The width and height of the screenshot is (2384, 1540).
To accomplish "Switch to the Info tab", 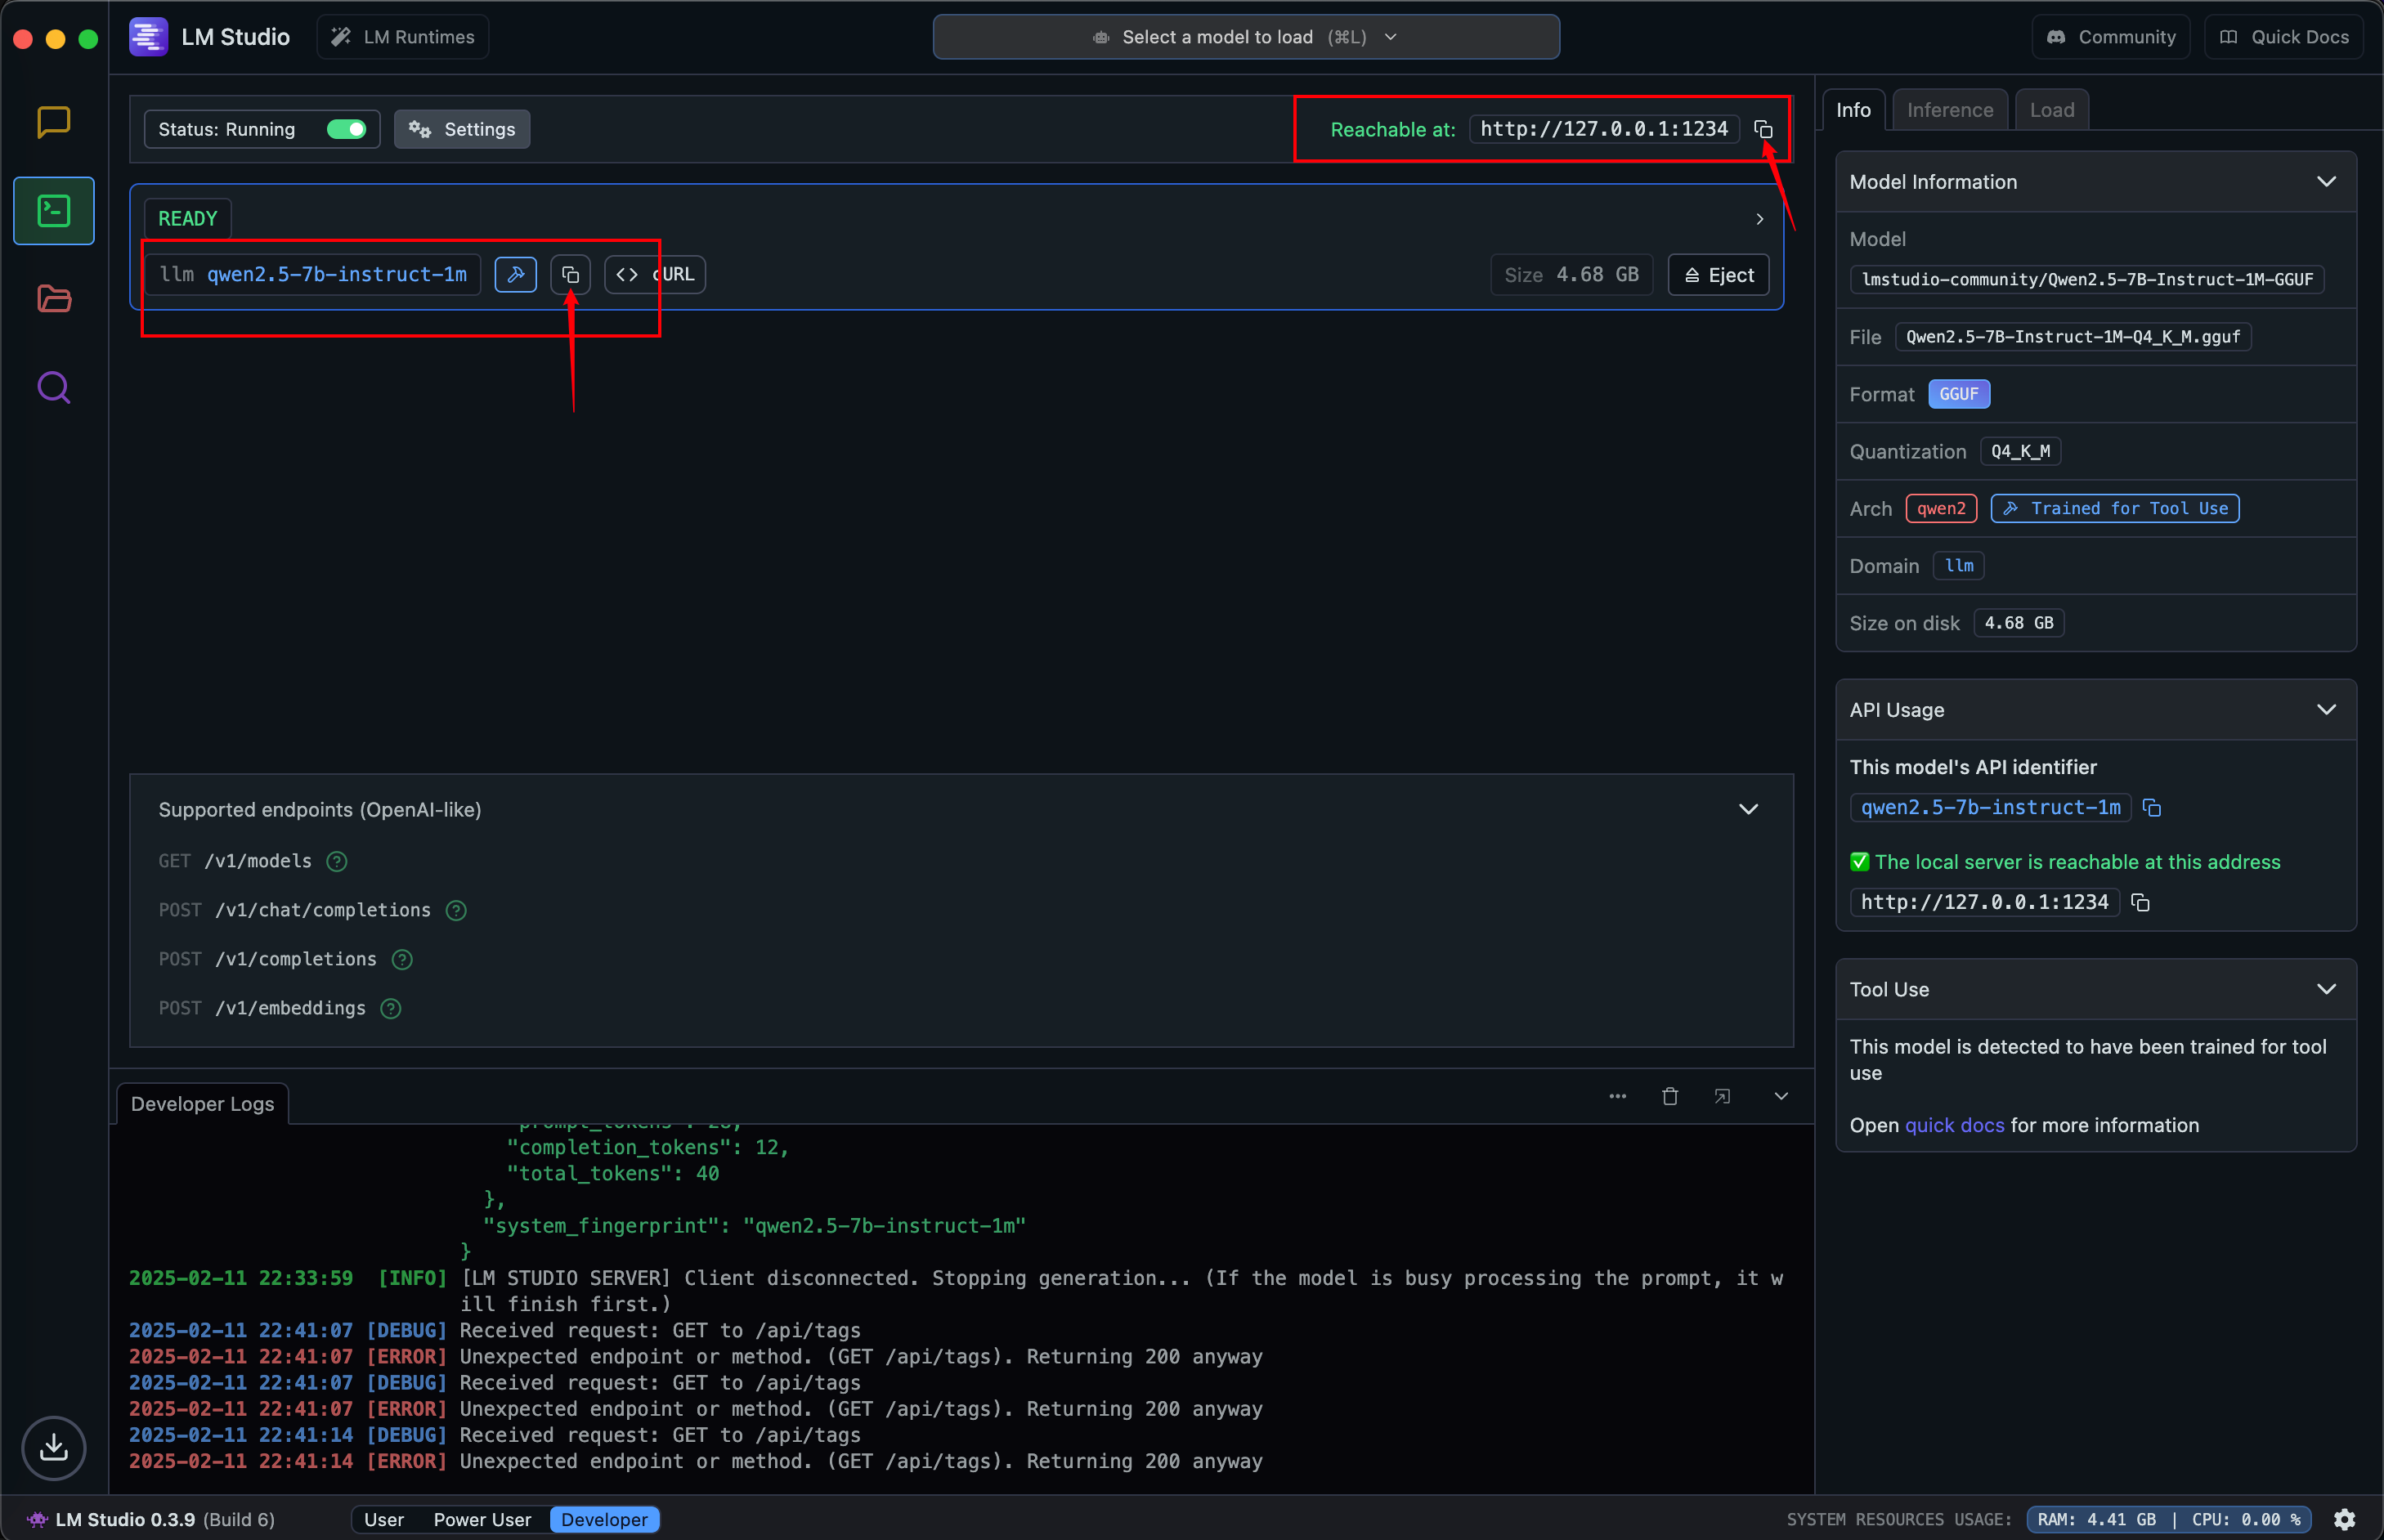I will pyautogui.click(x=1853, y=110).
